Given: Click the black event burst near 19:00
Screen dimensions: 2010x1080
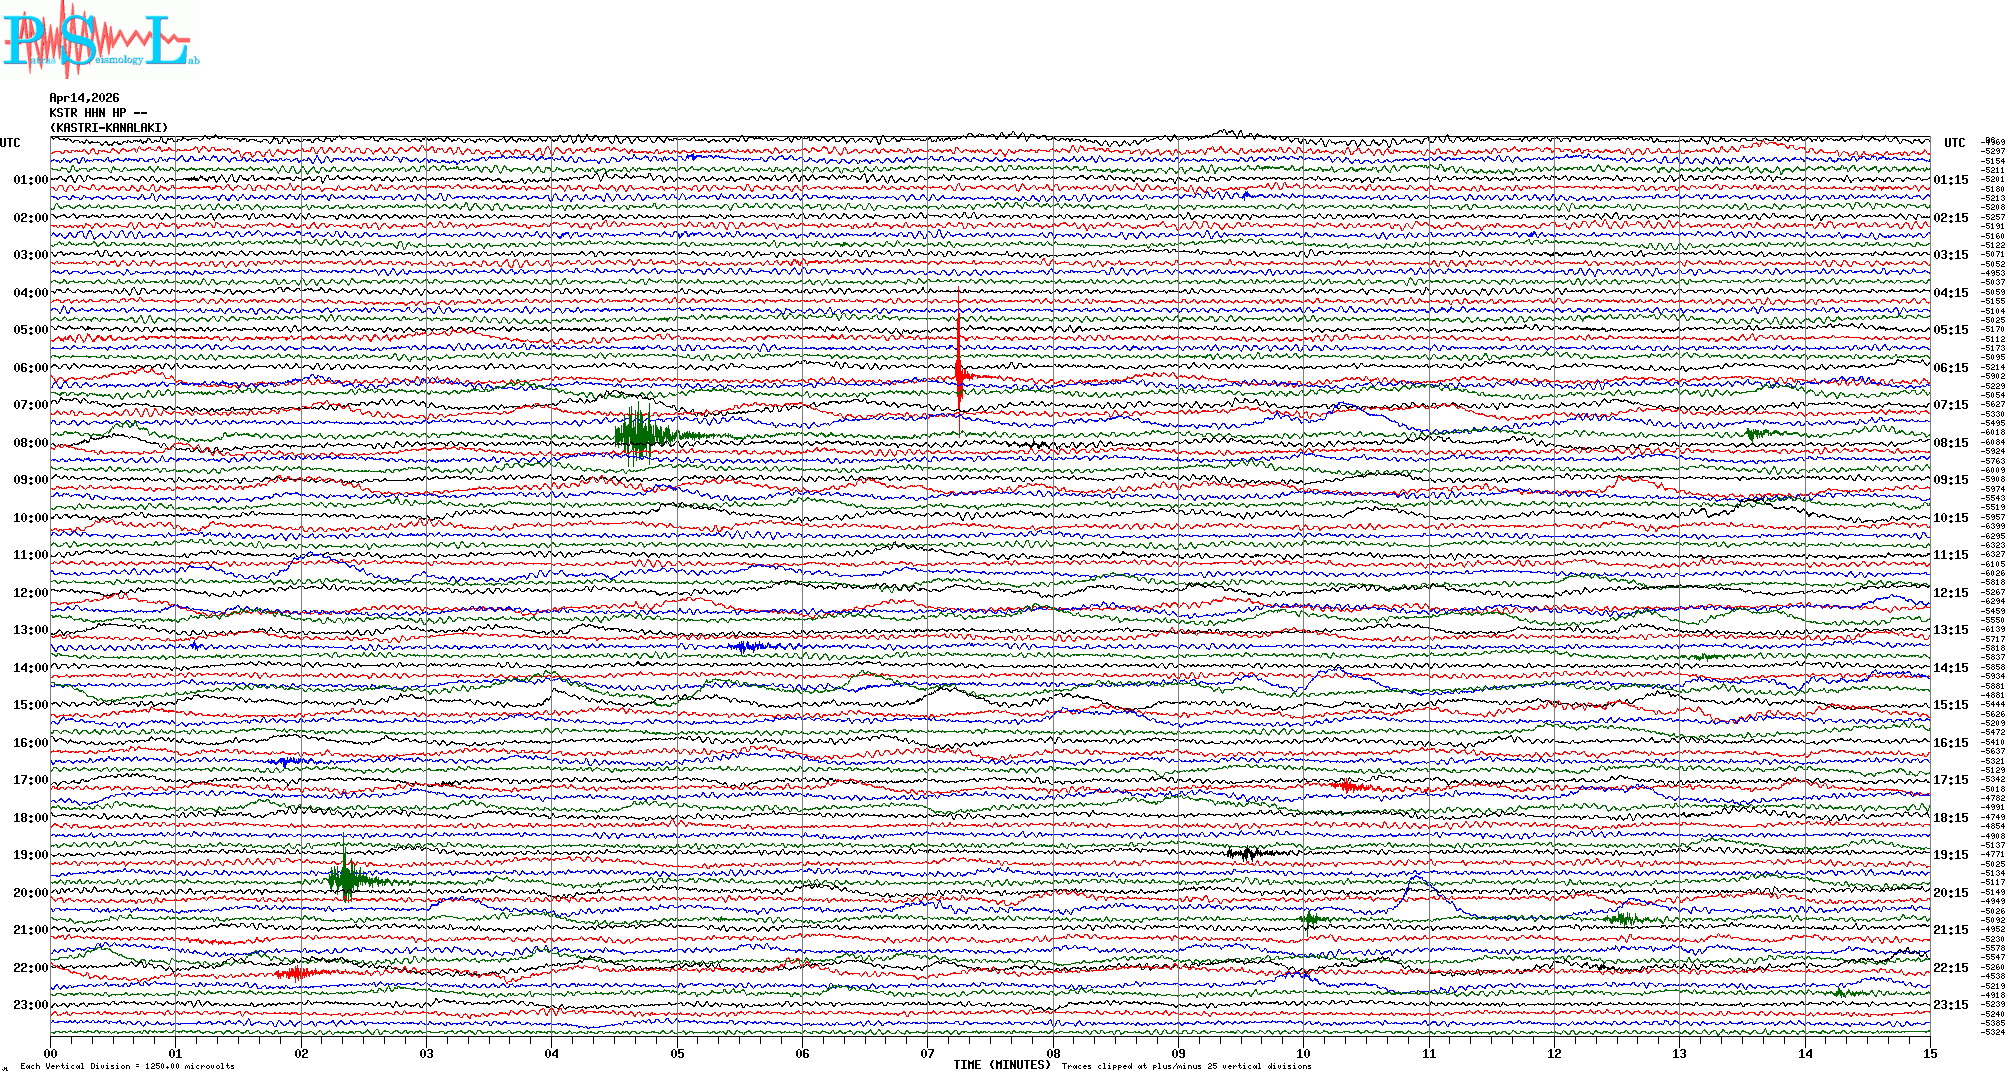Looking at the screenshot, I should coord(1248,853).
